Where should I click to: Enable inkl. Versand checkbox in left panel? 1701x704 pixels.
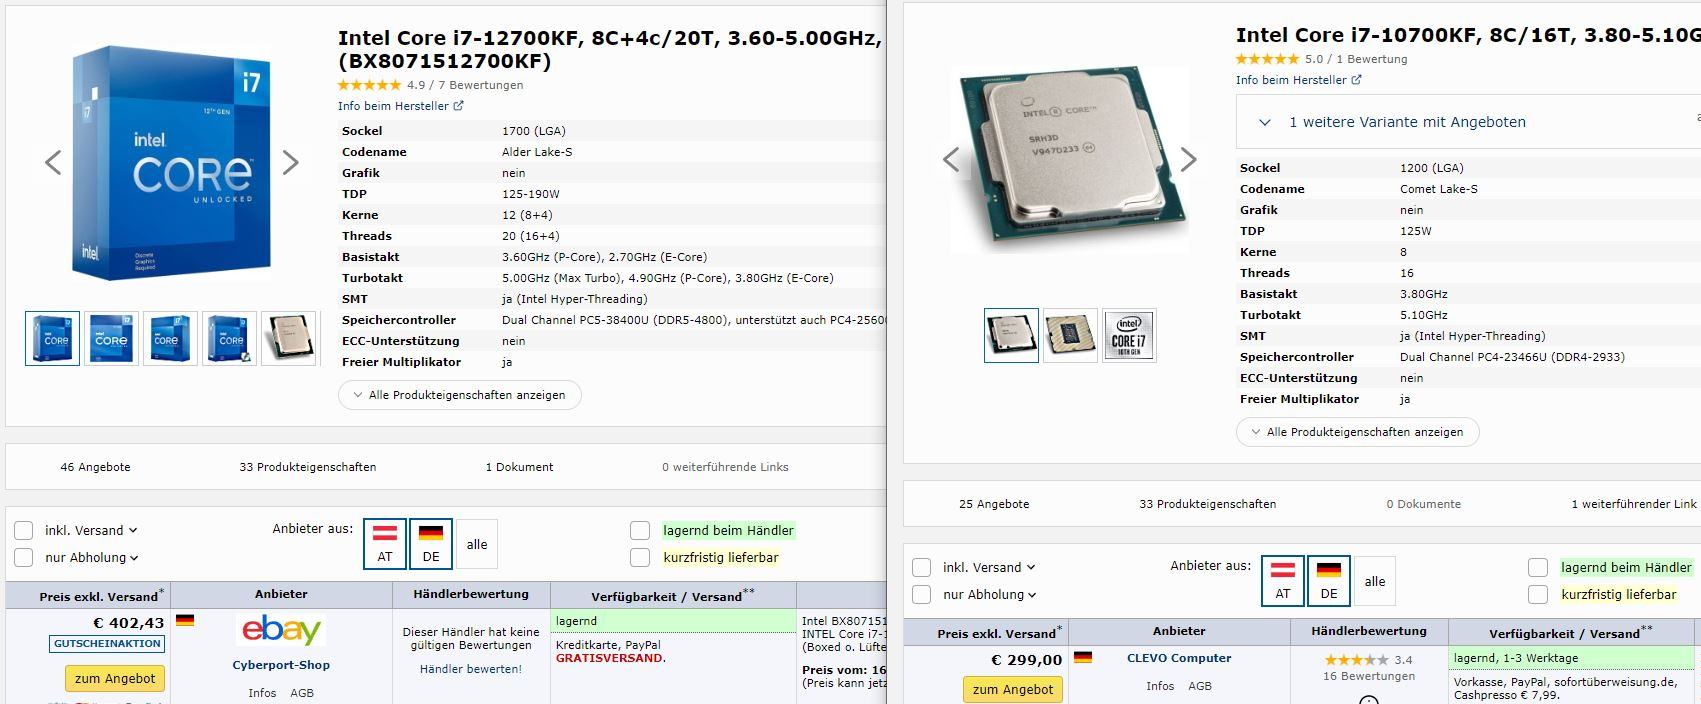click(x=24, y=530)
